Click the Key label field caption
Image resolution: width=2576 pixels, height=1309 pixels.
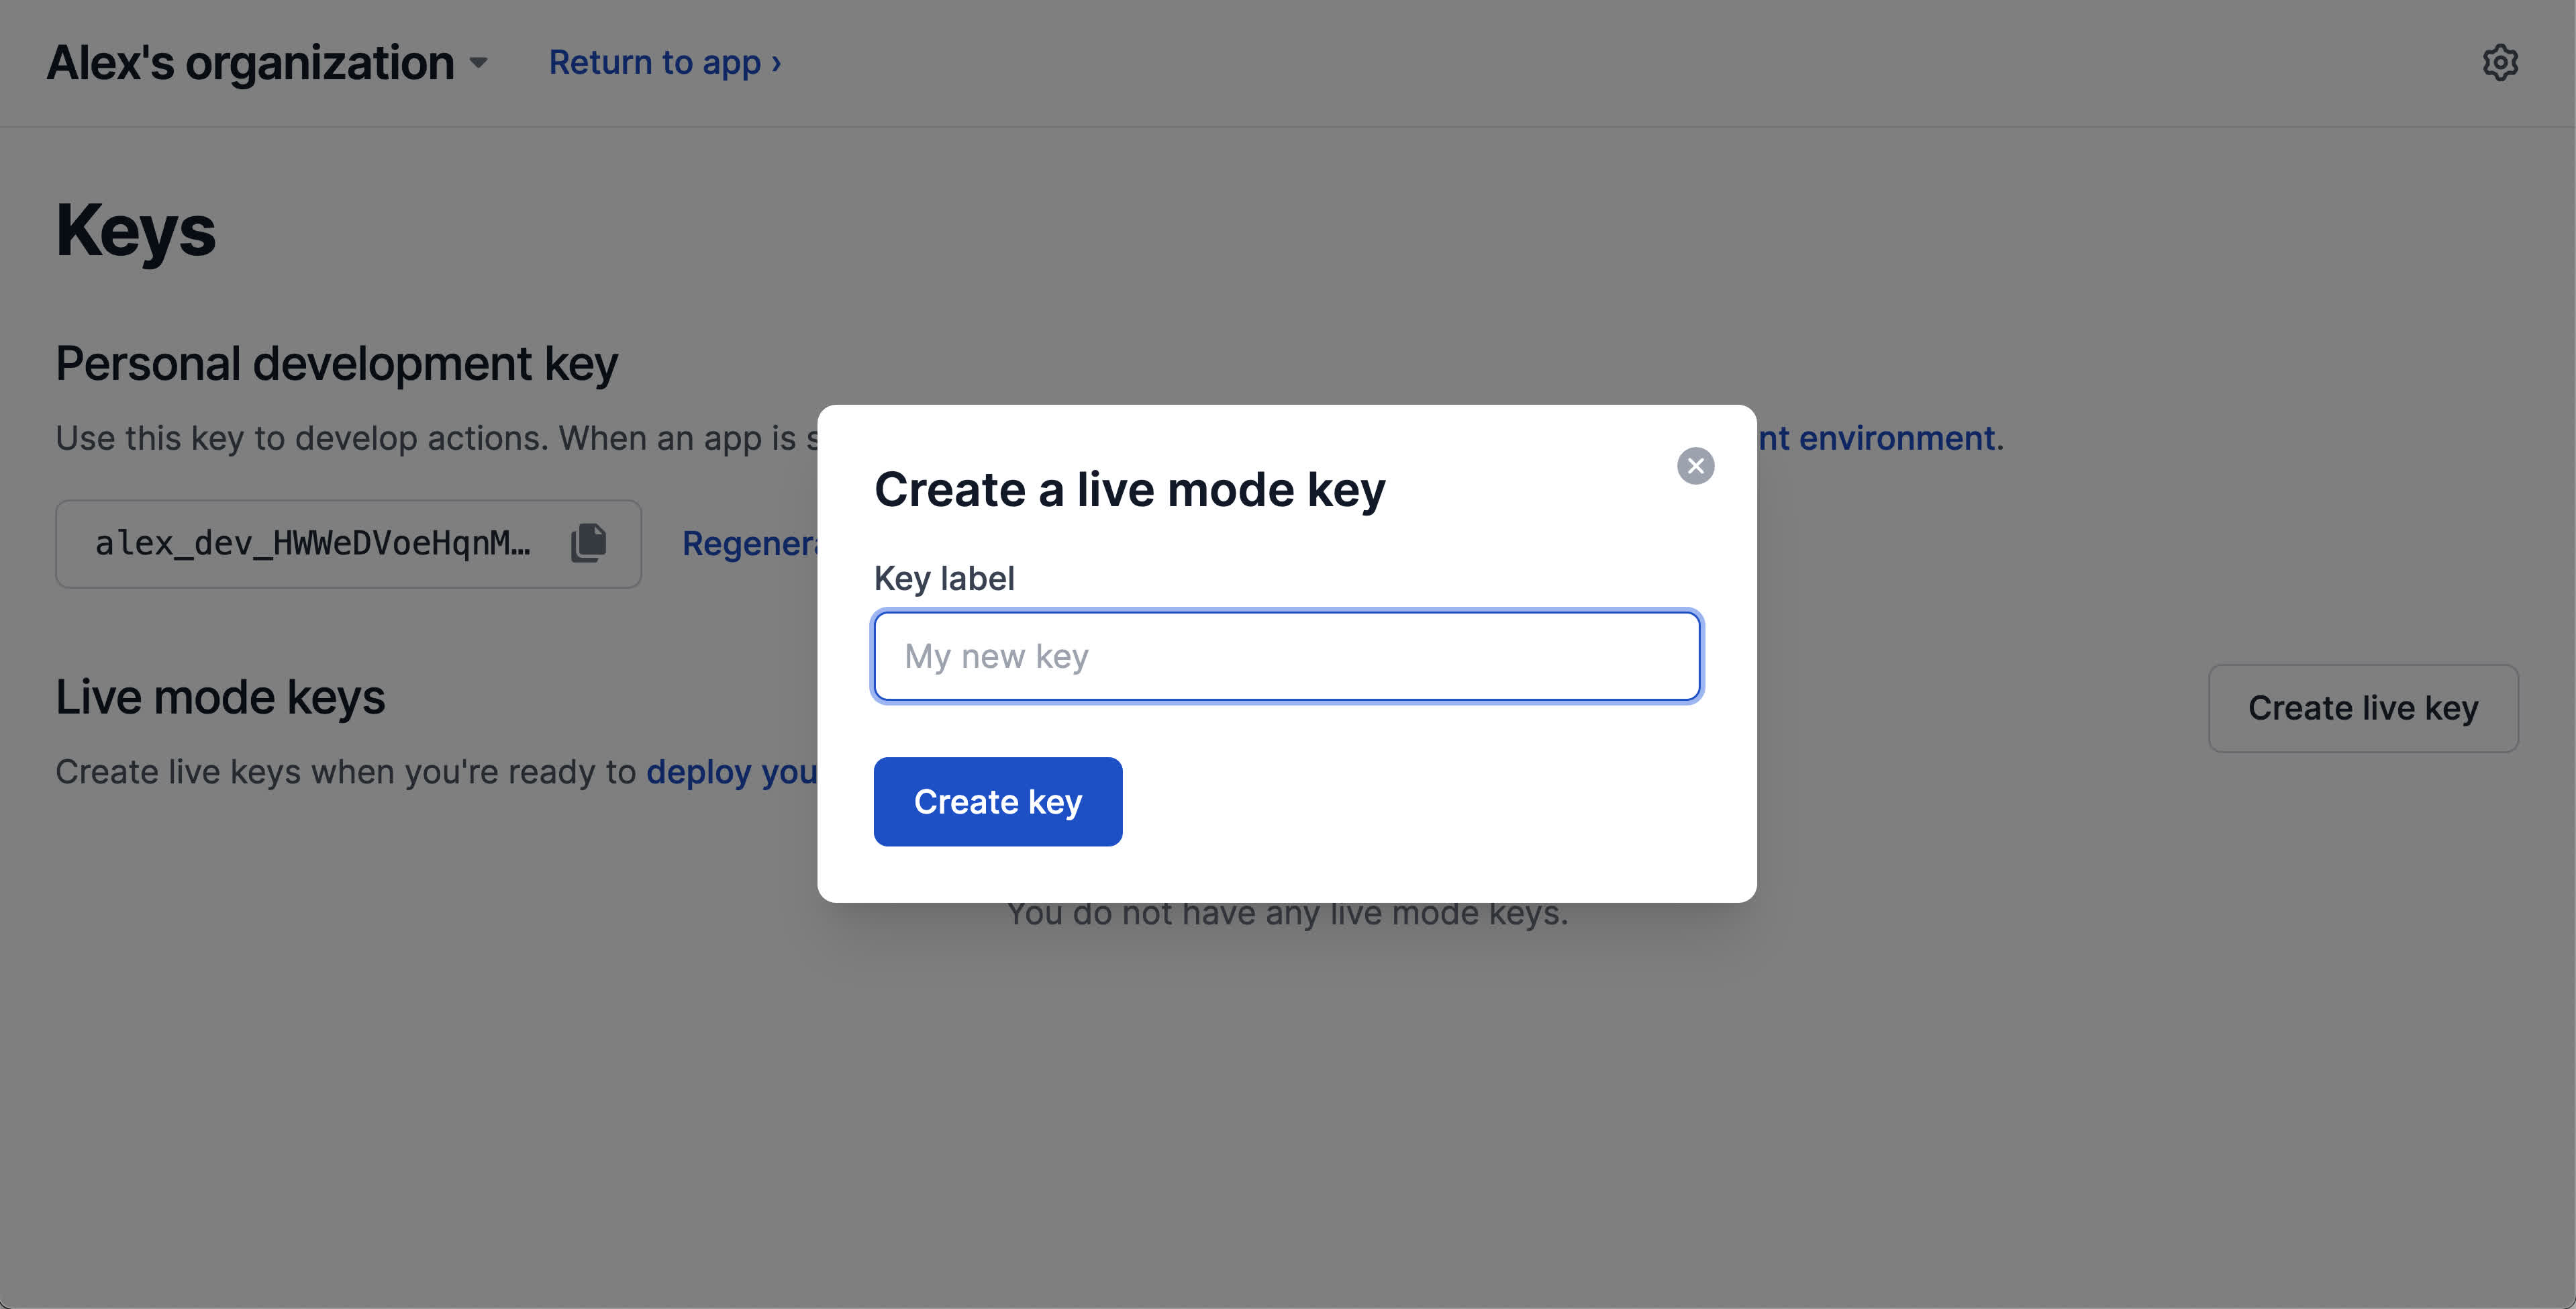tap(944, 578)
